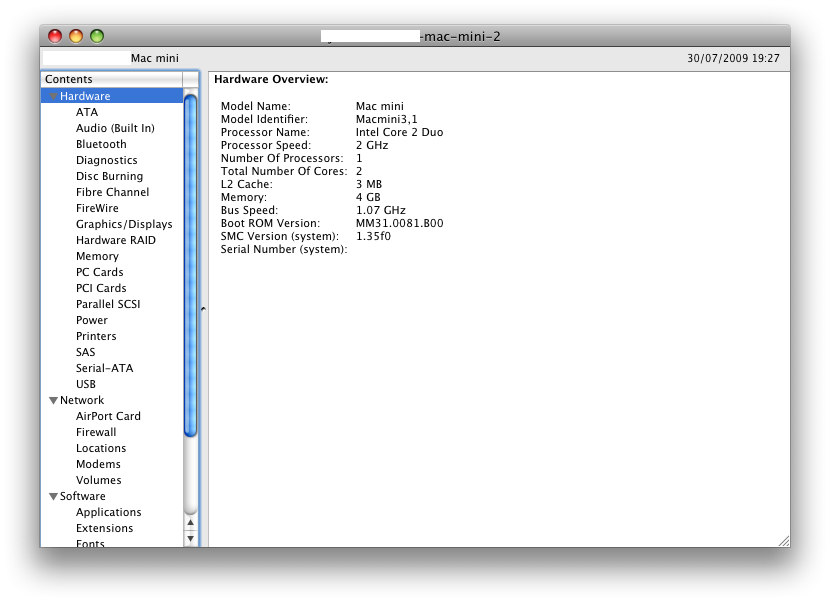
Task: Select Parallel SCSI entry
Action: pyautogui.click(x=108, y=304)
